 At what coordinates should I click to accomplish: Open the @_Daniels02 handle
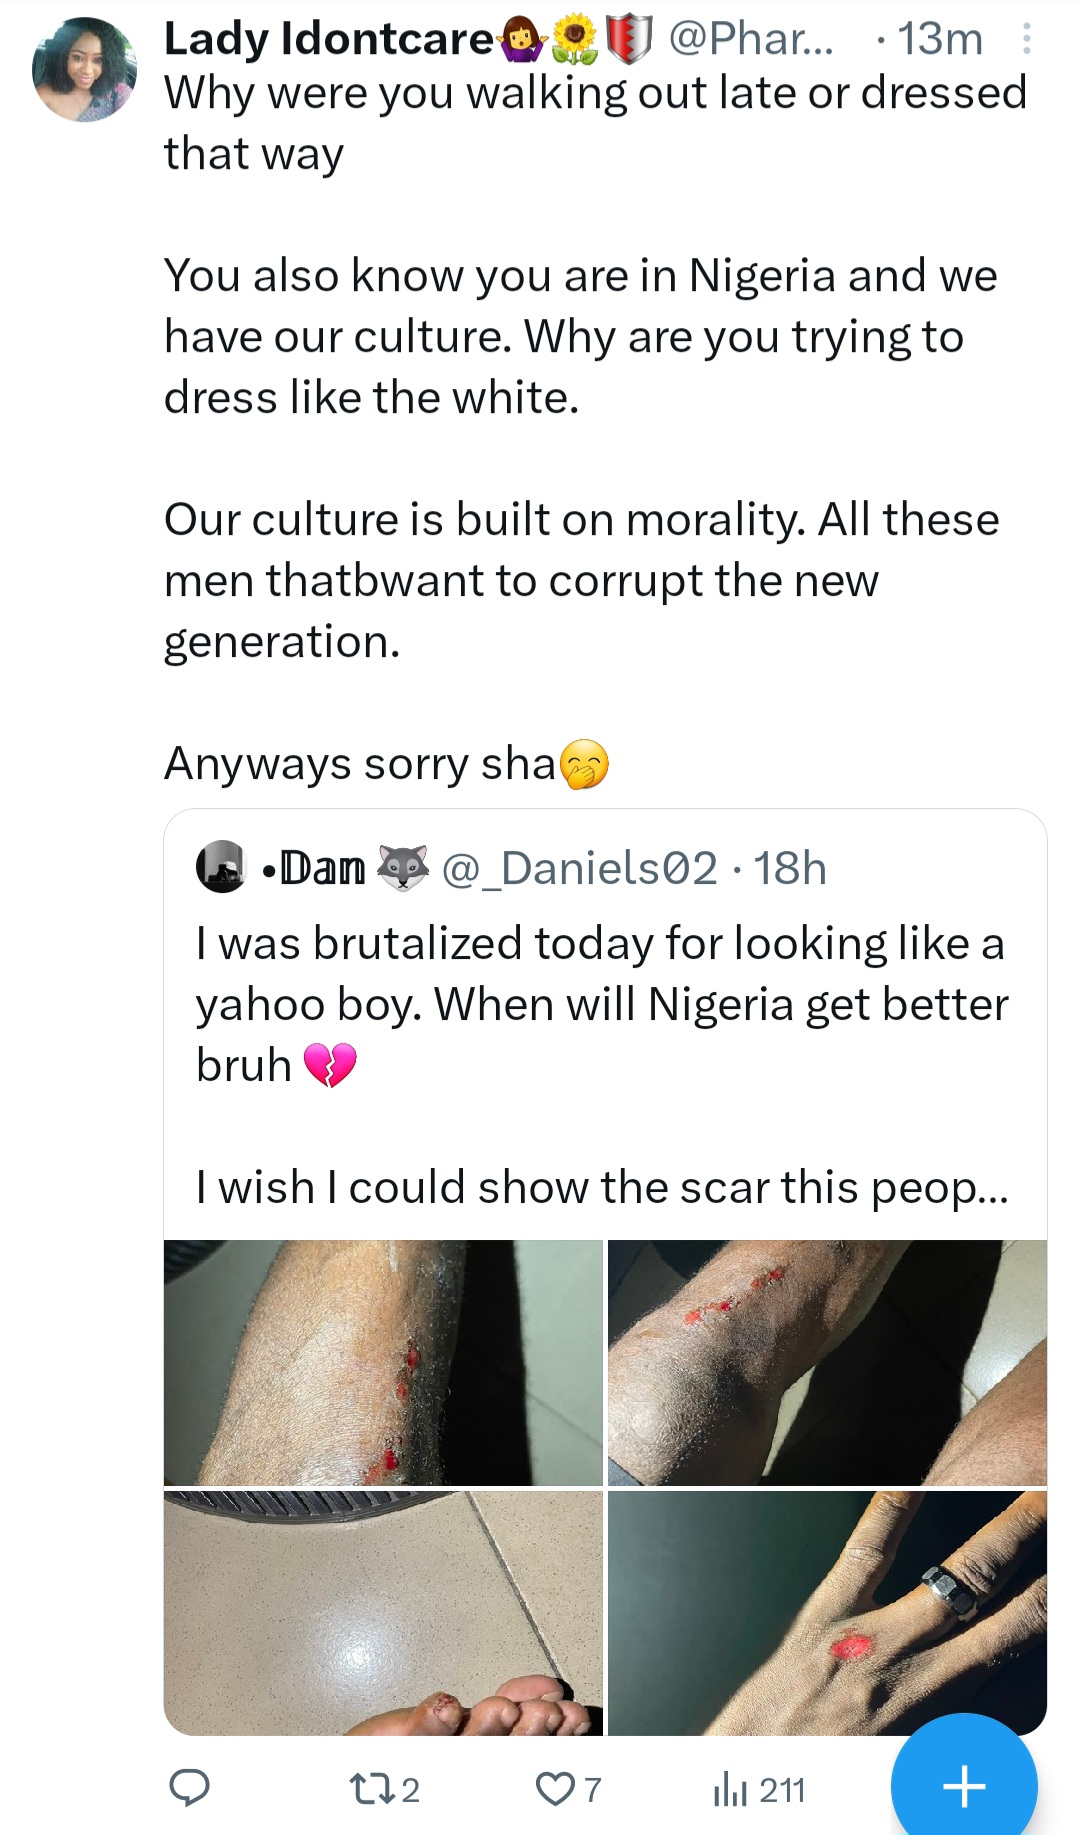click(x=579, y=868)
